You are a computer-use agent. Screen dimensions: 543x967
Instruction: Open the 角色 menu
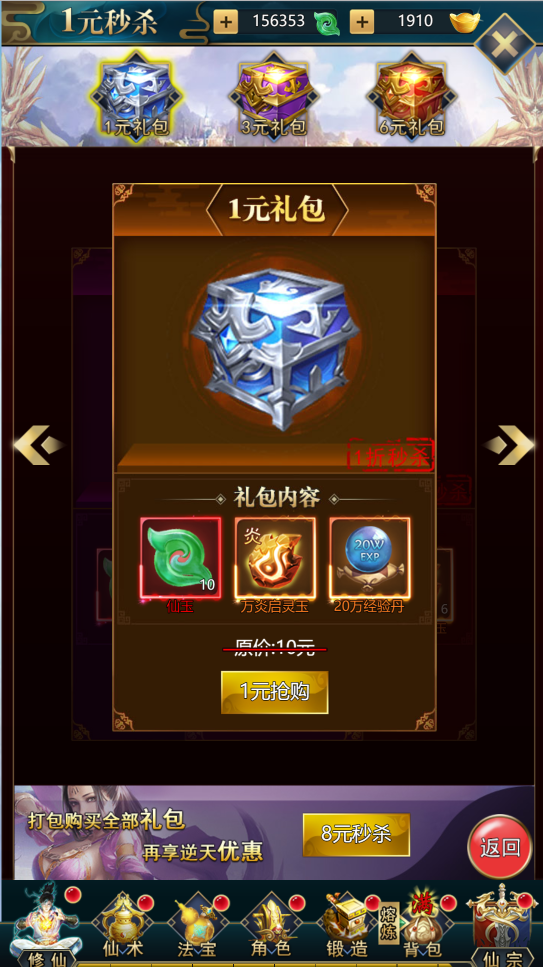272,925
